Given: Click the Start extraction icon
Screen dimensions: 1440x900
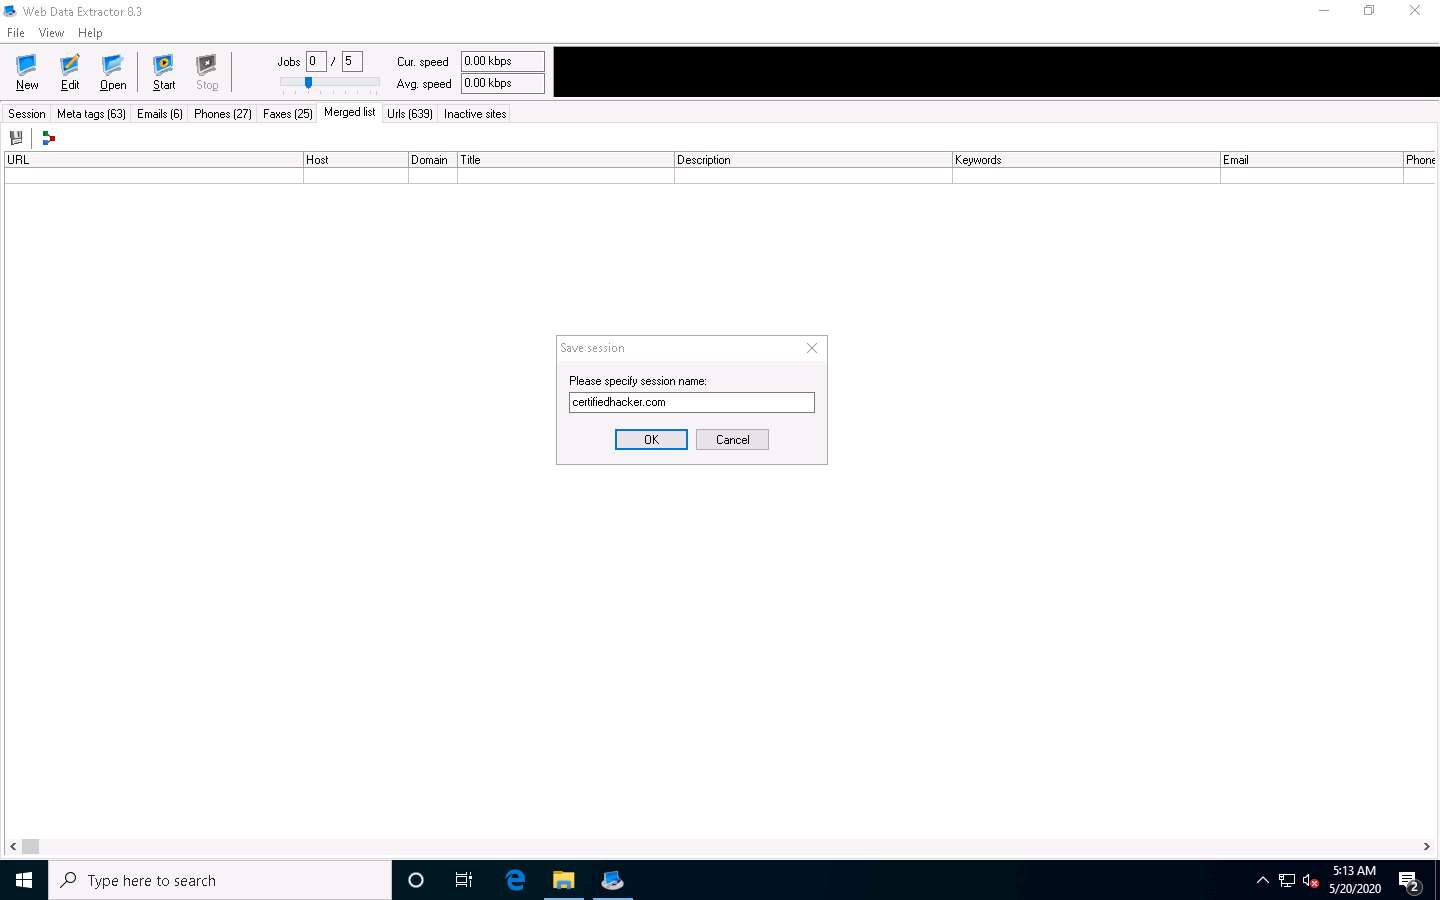Looking at the screenshot, I should pyautogui.click(x=164, y=72).
